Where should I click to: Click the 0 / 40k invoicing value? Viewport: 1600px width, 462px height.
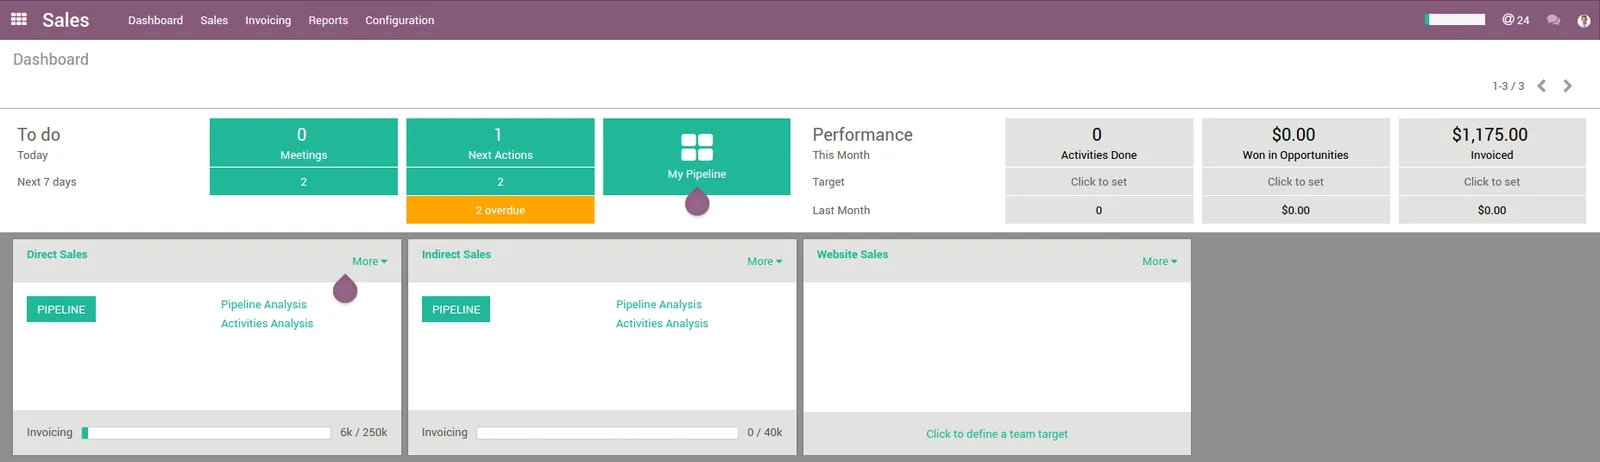point(765,432)
